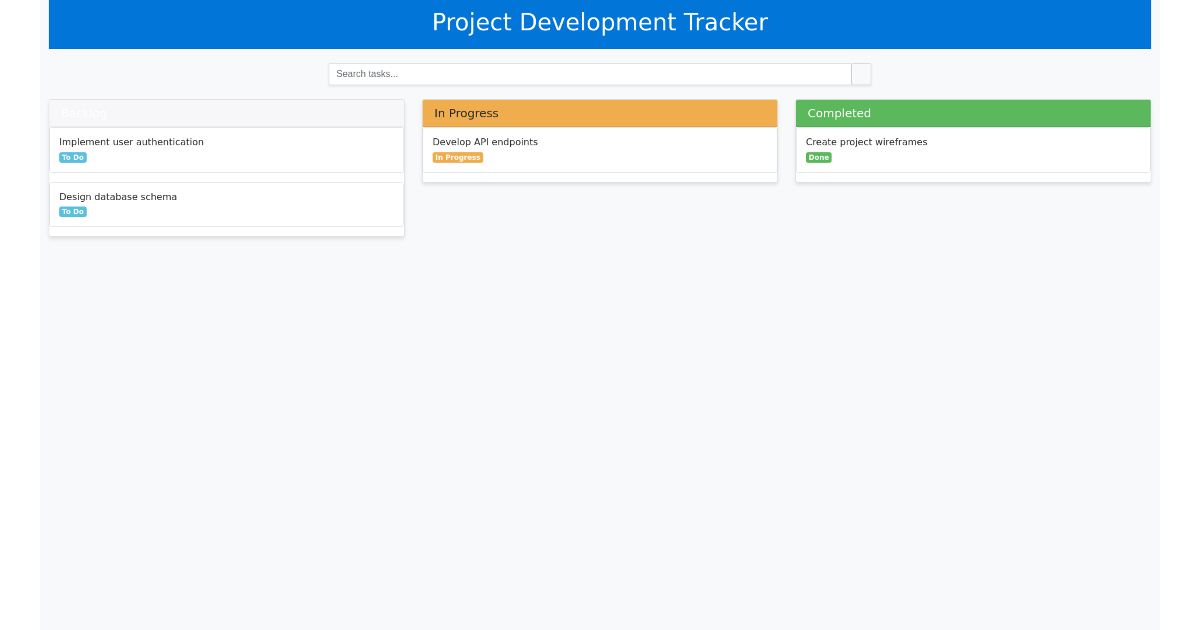1200x630 pixels.
Task: Click the orange In Progress status badge
Action: [x=457, y=158]
